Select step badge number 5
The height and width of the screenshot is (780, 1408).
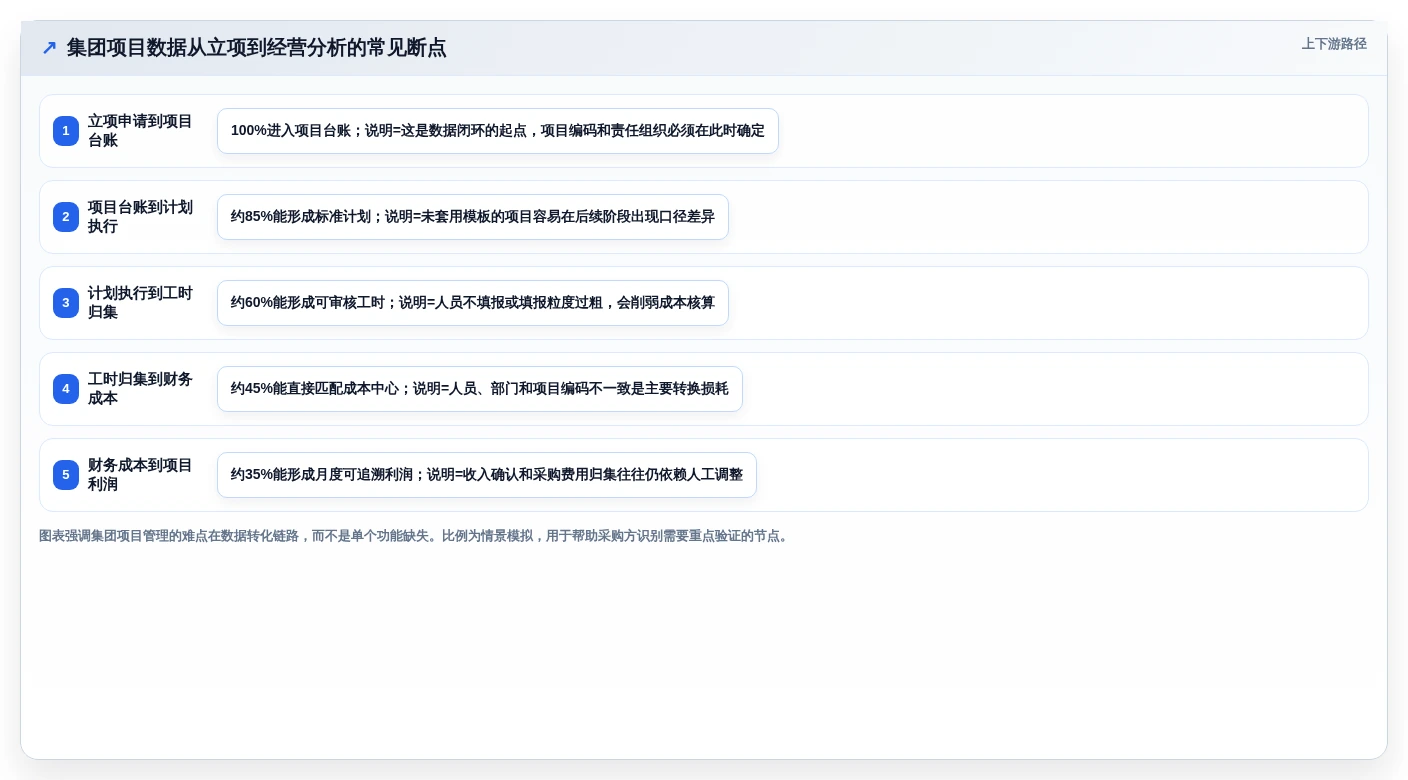tap(66, 475)
